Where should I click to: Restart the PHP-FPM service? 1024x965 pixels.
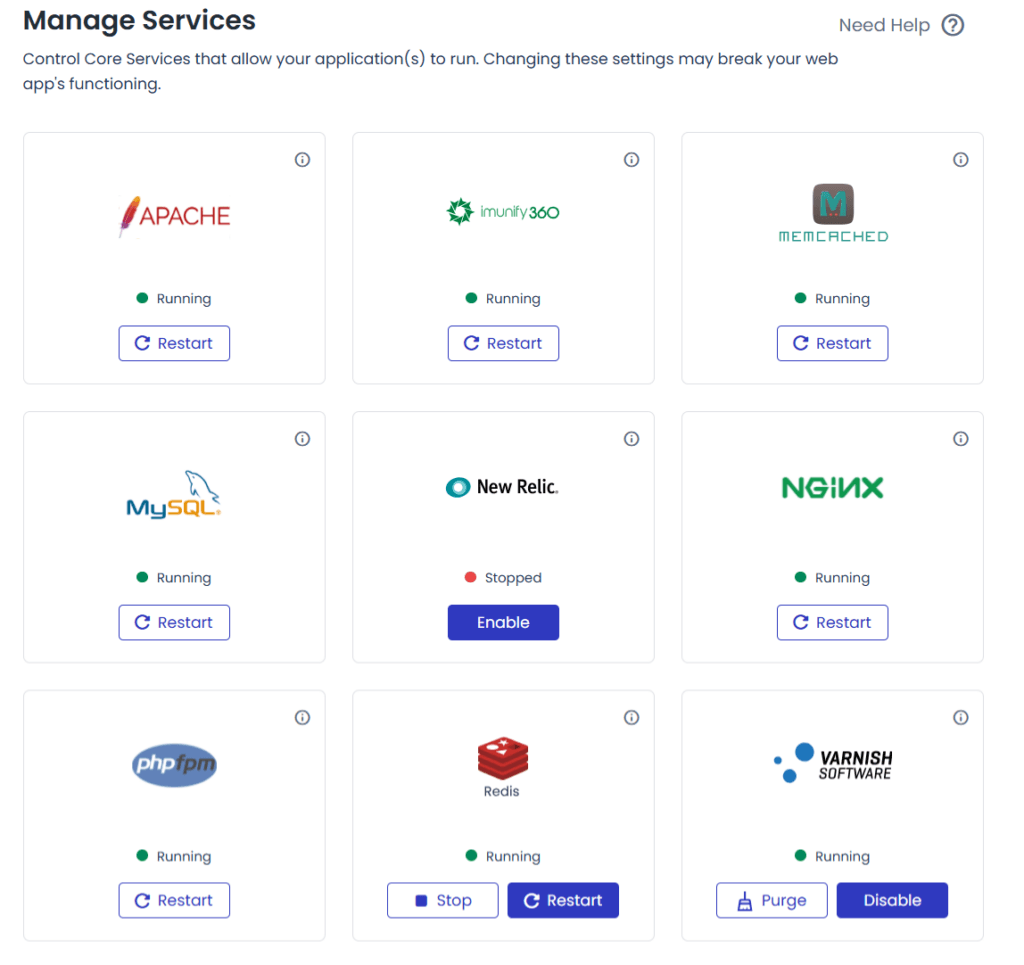tap(174, 900)
